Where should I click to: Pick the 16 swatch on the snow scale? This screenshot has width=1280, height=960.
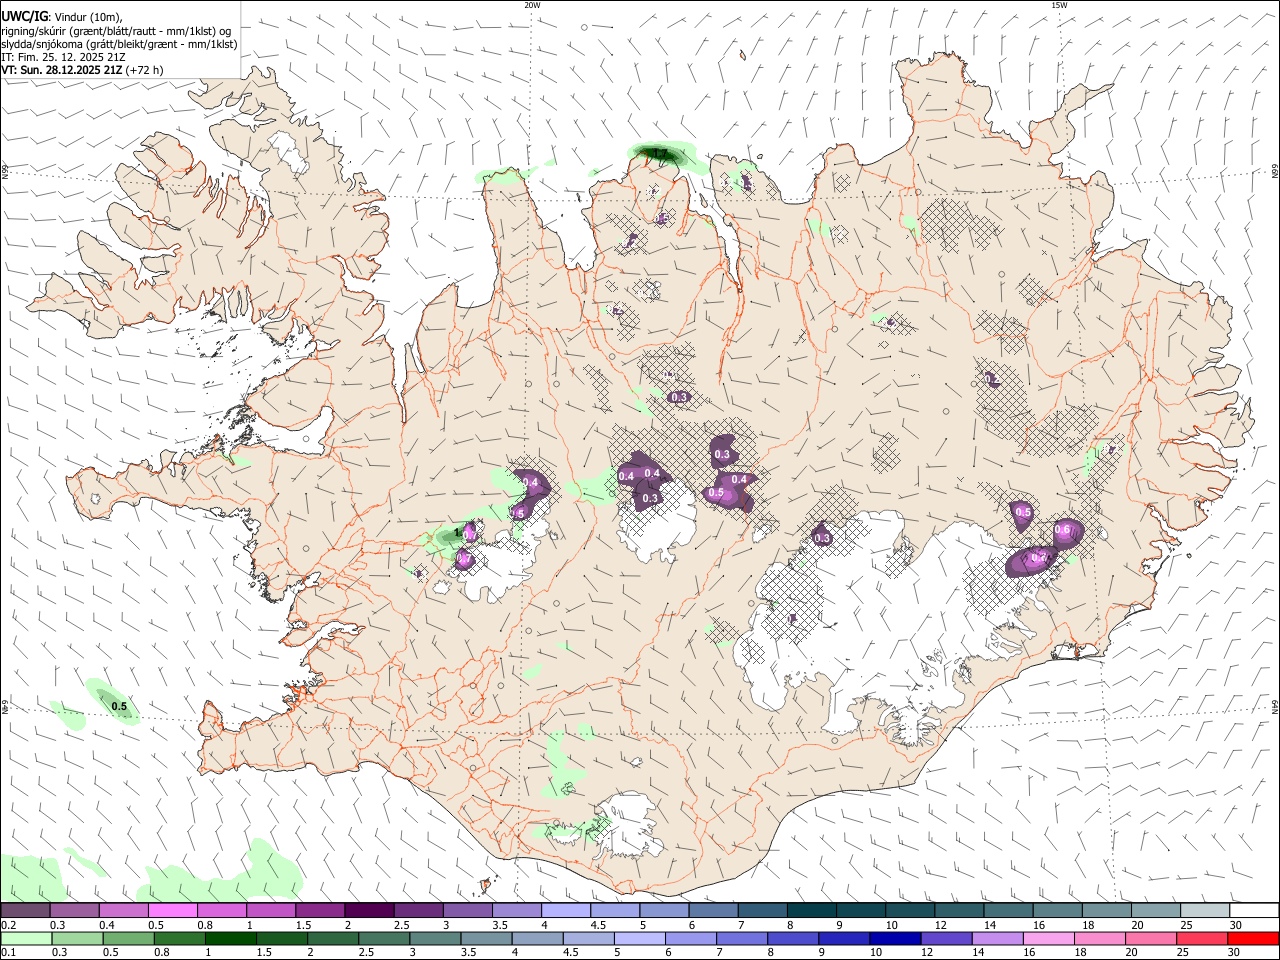point(1057,910)
